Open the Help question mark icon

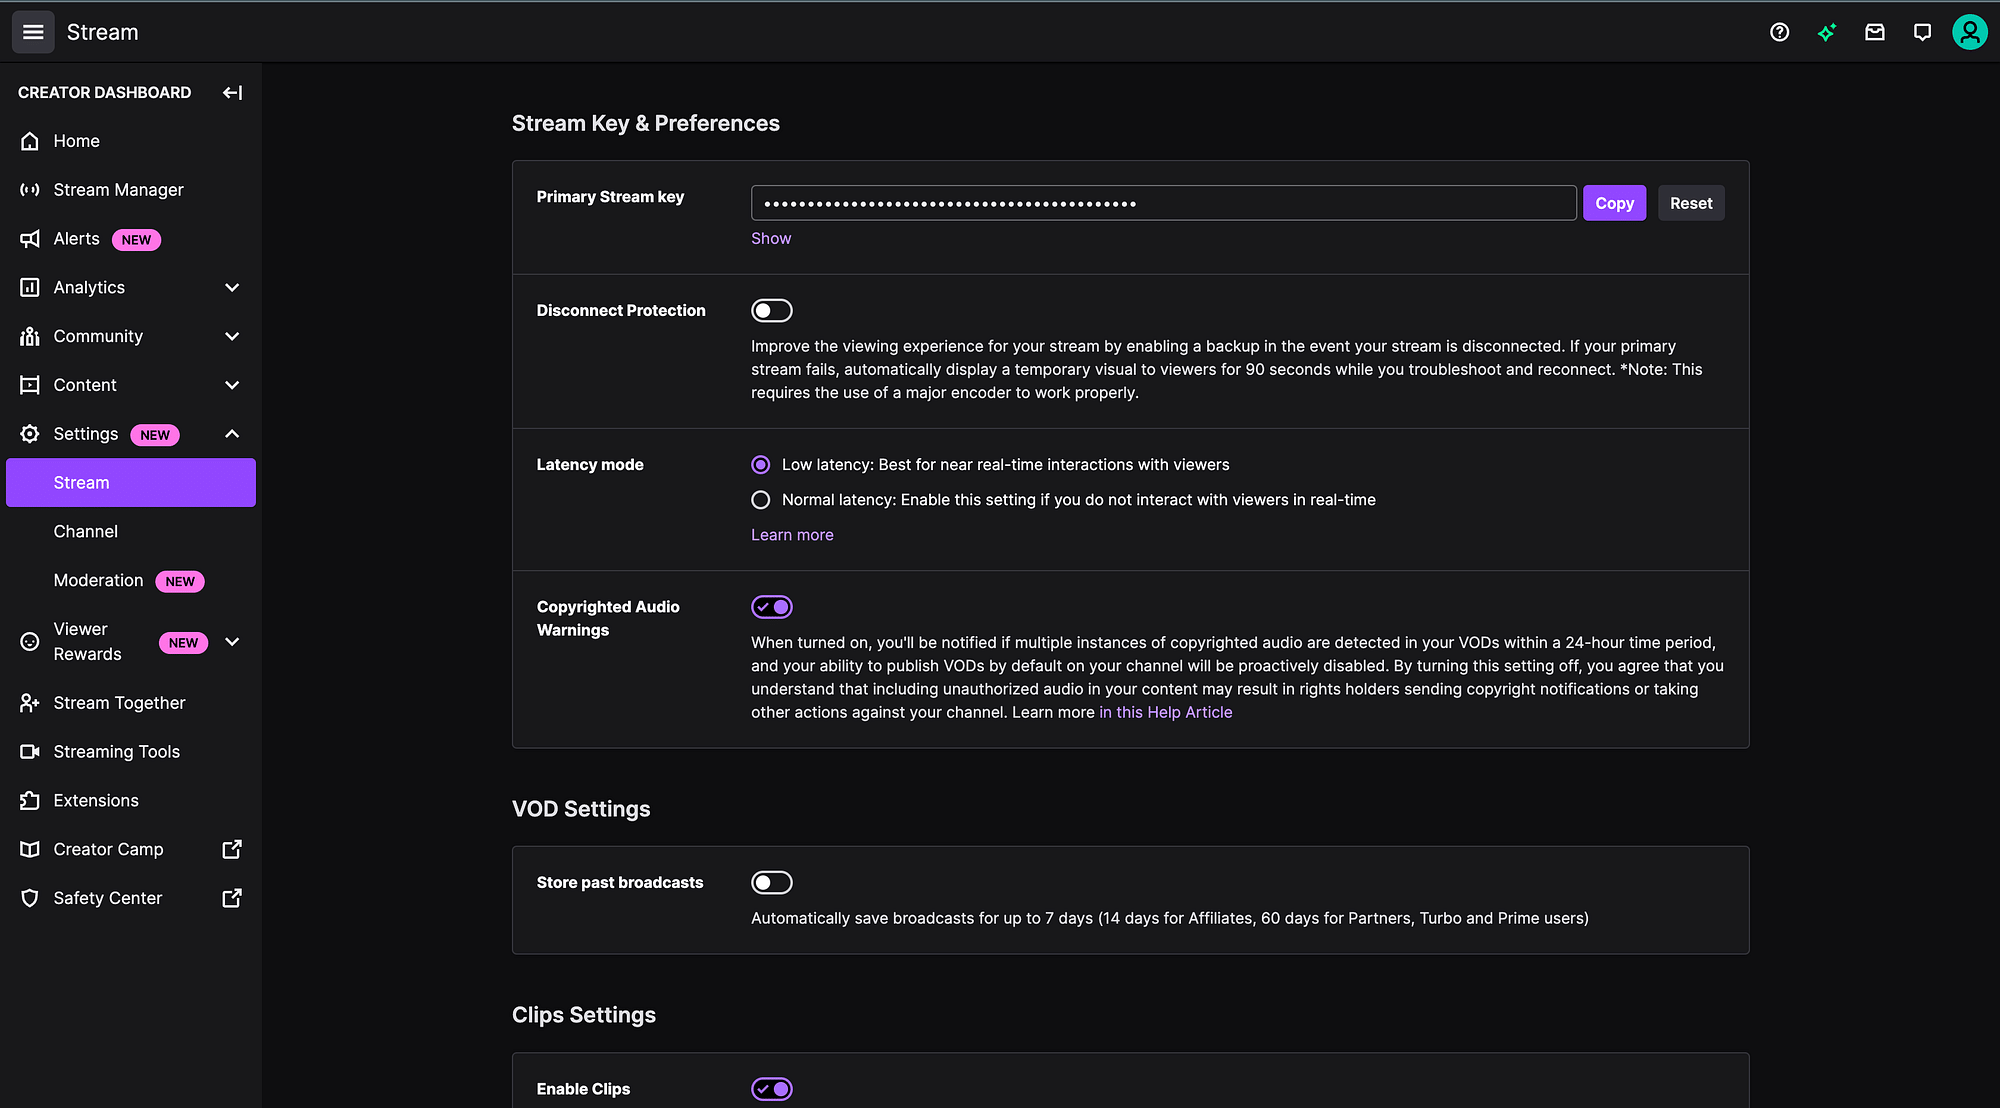click(x=1779, y=32)
